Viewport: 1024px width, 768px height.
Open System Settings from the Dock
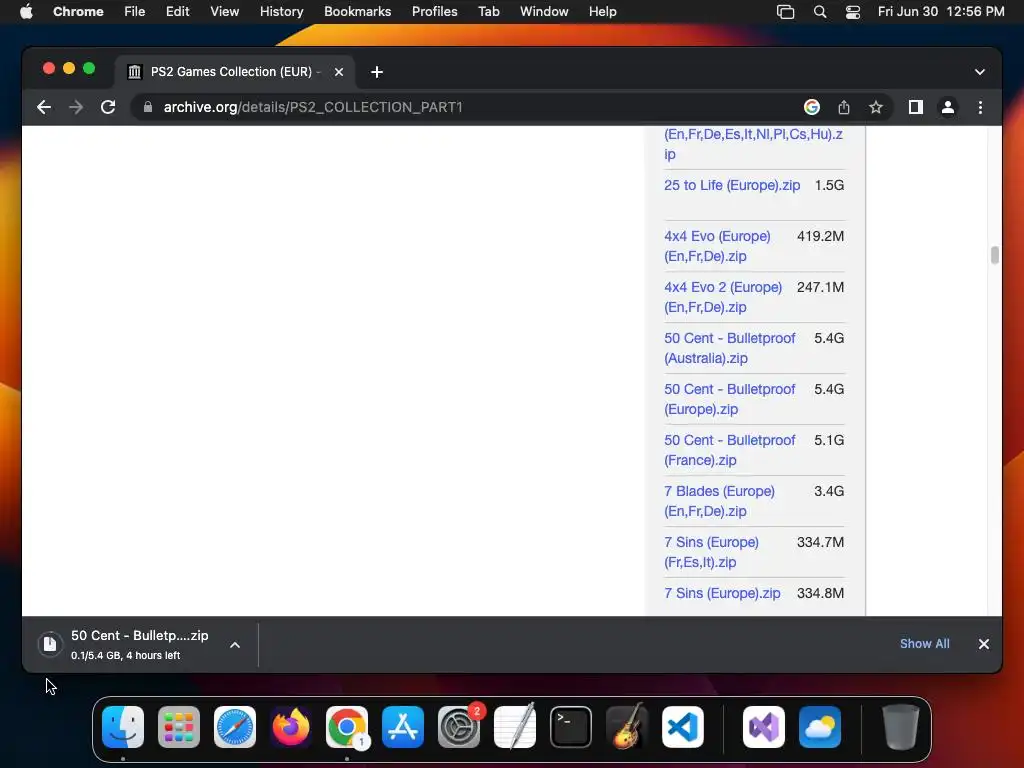pyautogui.click(x=458, y=727)
